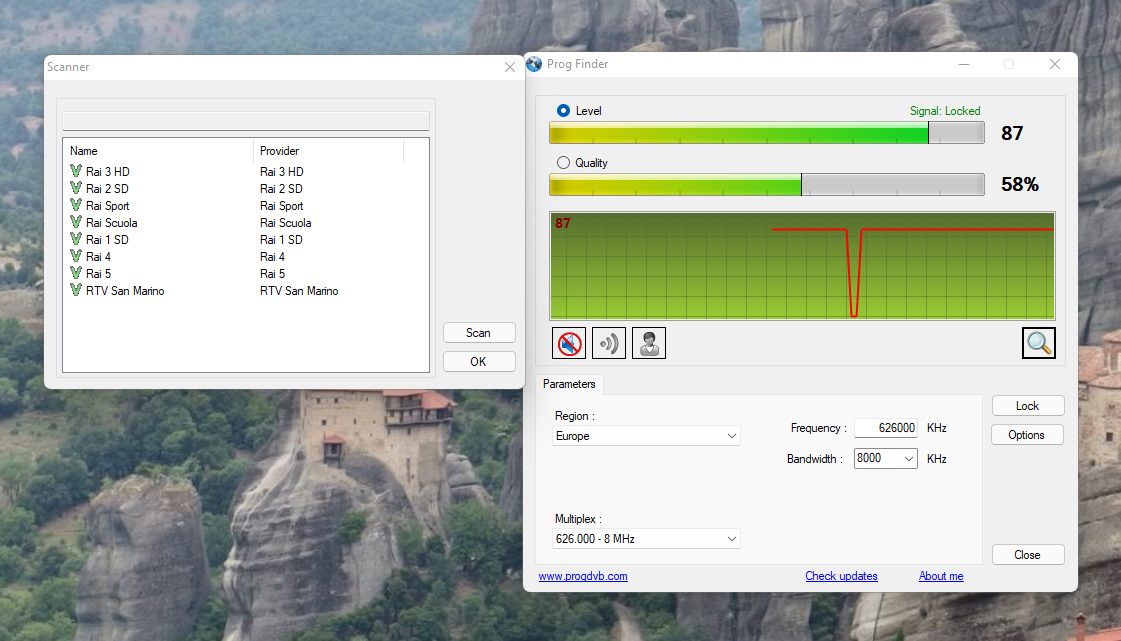The height and width of the screenshot is (641, 1121).
Task: Click the Frequency input field showing 626000
Action: click(x=886, y=428)
